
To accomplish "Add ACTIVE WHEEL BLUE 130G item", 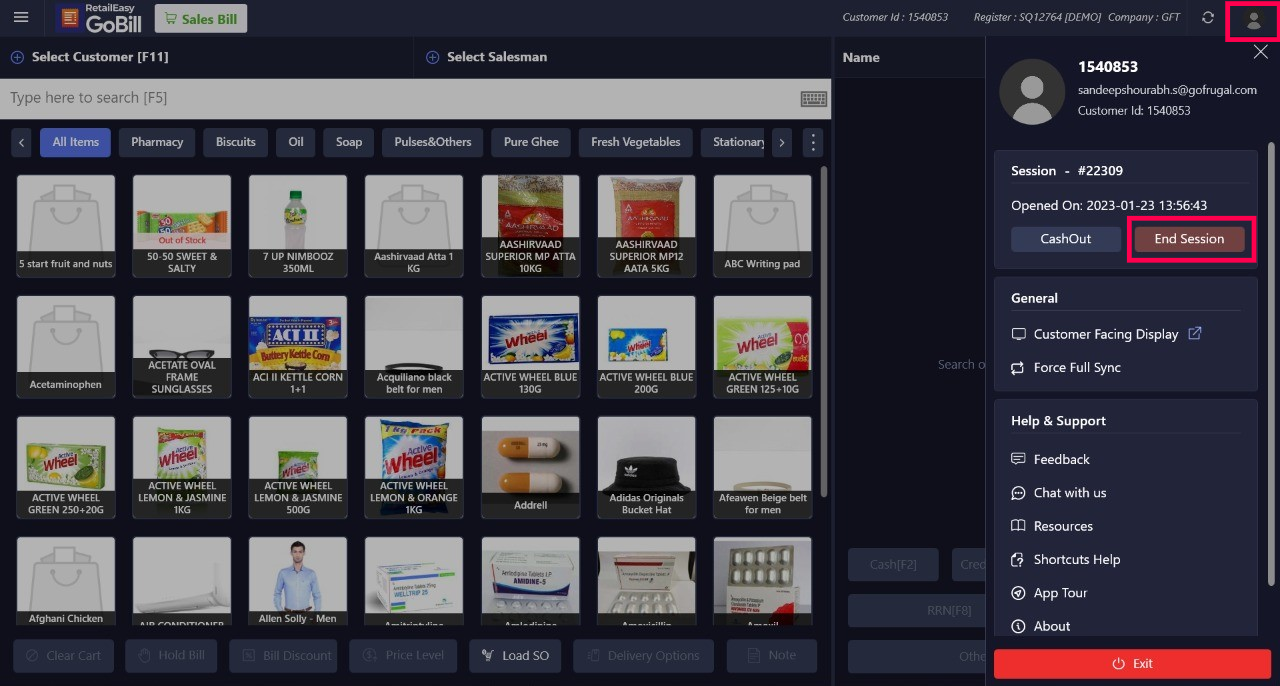I will pyautogui.click(x=530, y=346).
